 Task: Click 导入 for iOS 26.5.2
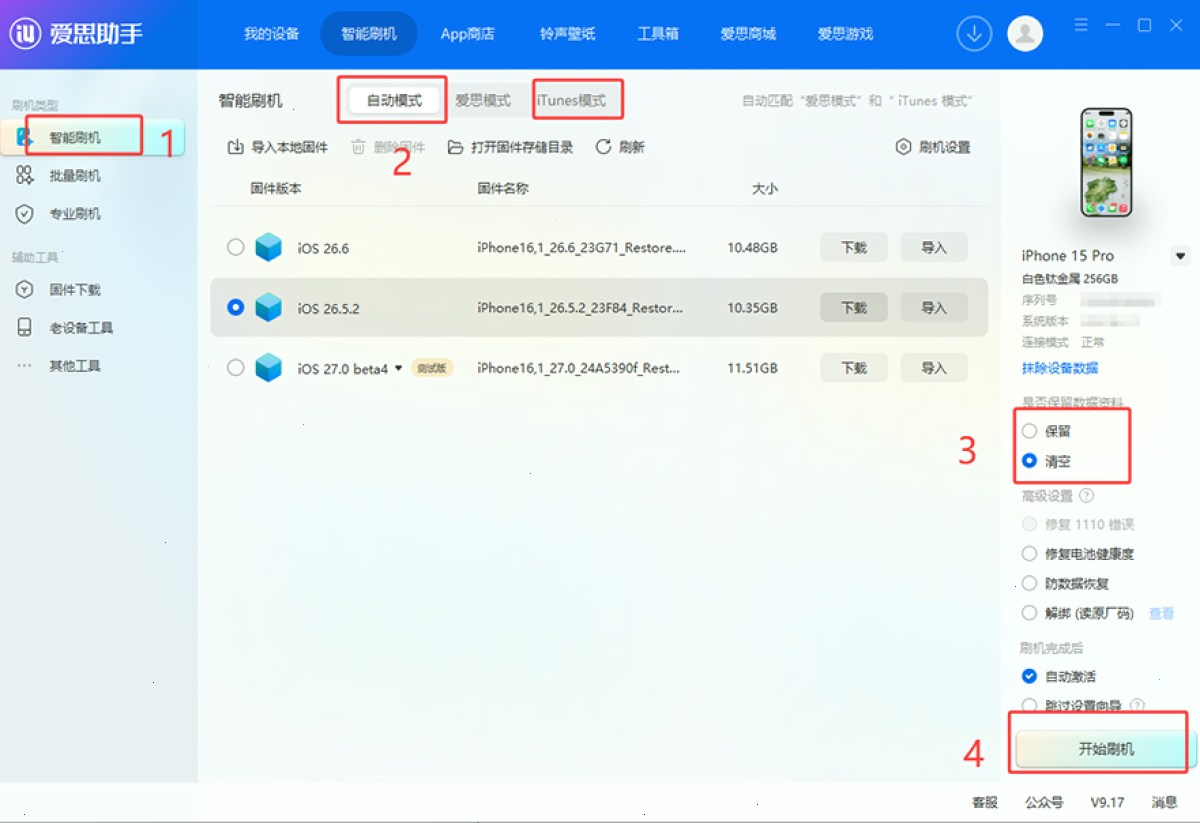coord(934,307)
